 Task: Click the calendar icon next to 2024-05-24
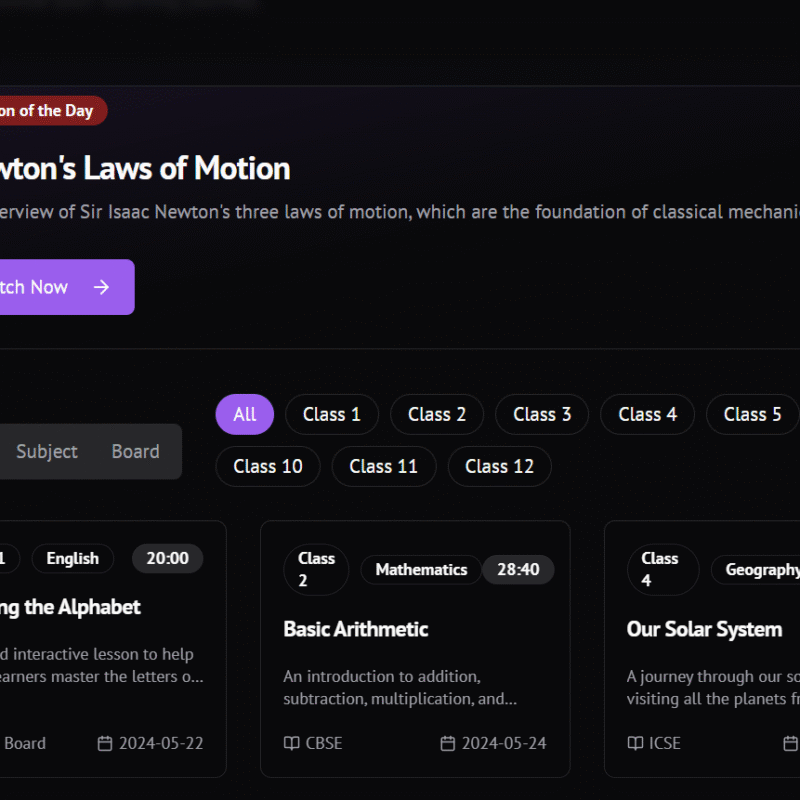coord(448,743)
